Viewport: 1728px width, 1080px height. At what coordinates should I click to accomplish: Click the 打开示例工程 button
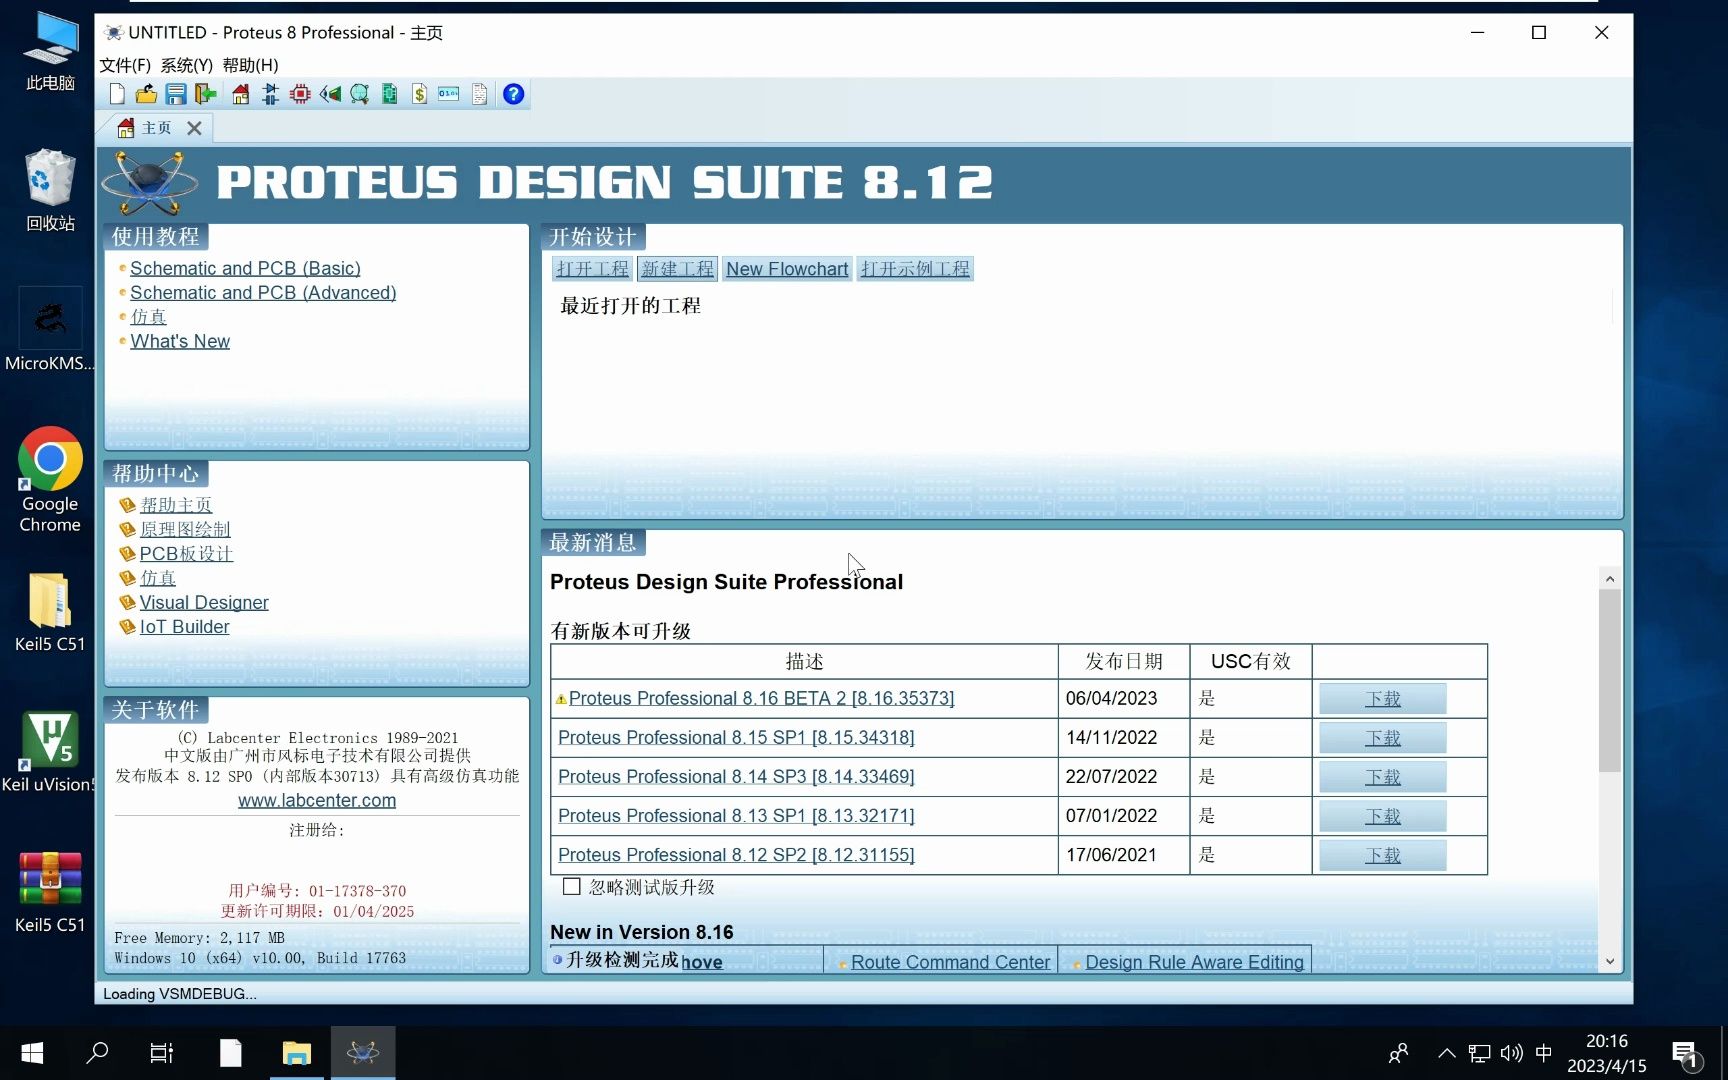pyautogui.click(x=915, y=269)
